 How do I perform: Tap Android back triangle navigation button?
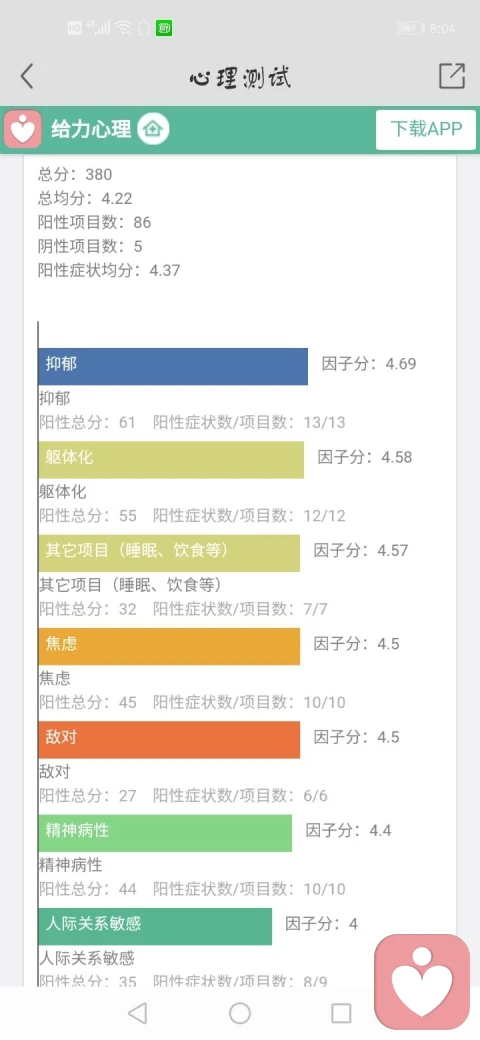coord(137,1013)
